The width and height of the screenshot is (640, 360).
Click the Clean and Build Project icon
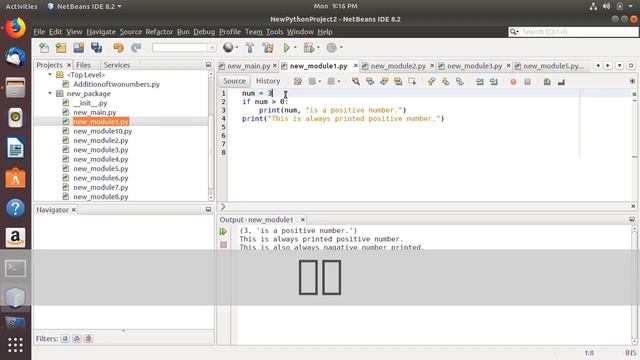[x=268, y=48]
